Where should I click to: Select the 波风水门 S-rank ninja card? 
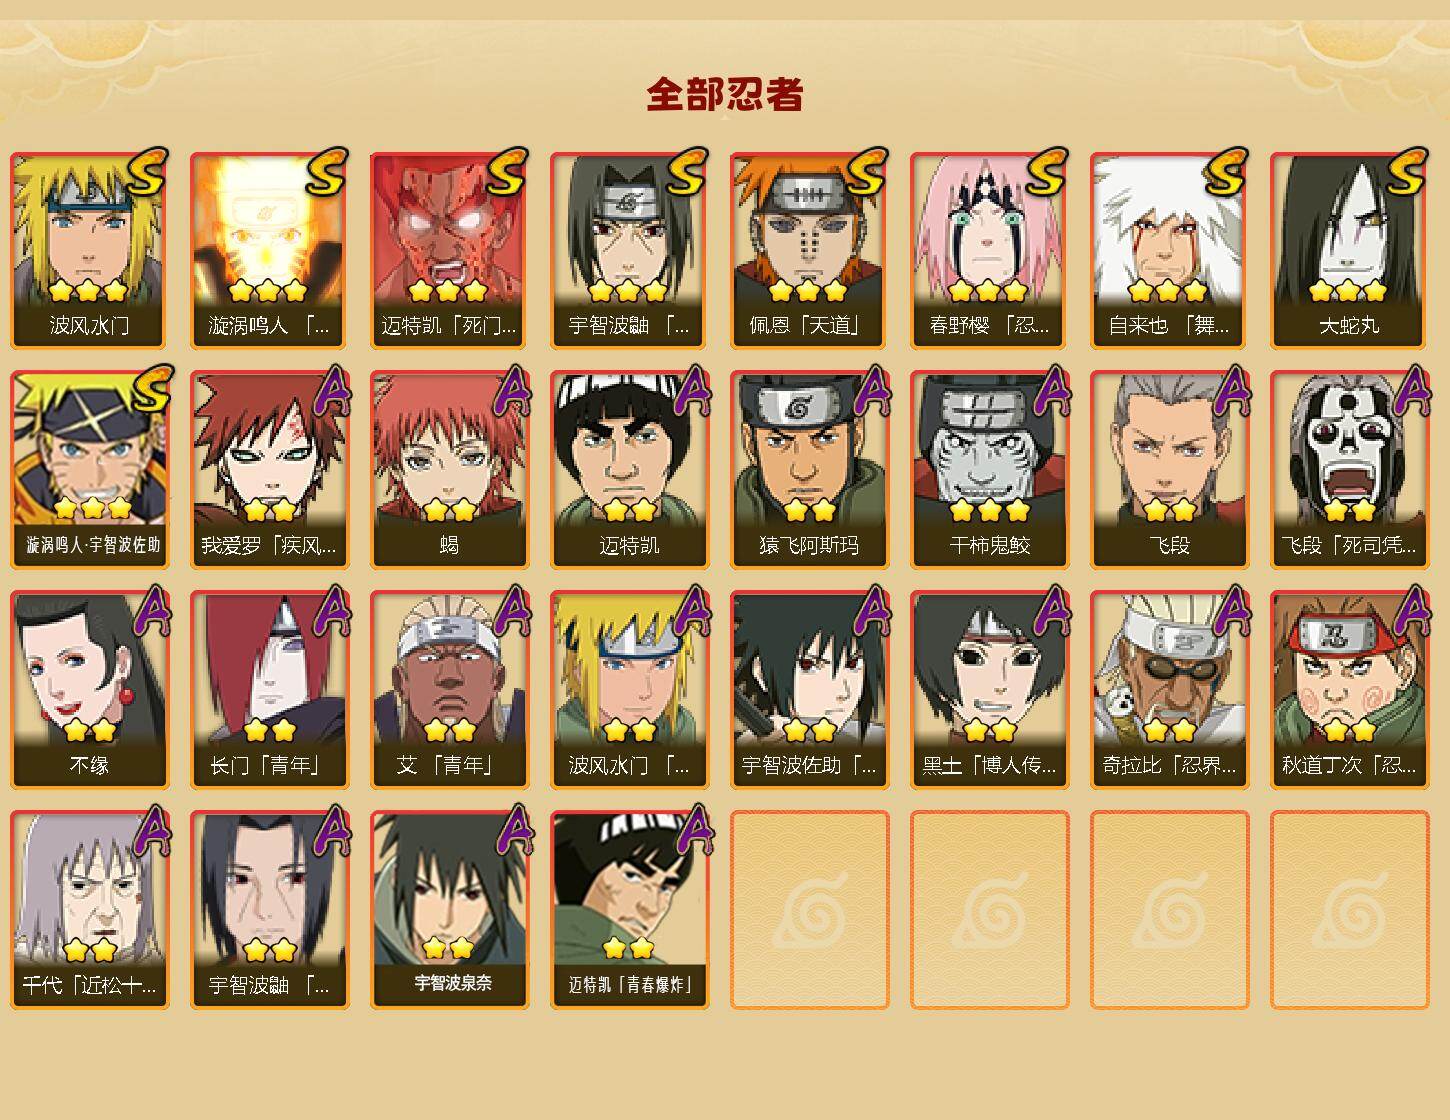[89, 250]
